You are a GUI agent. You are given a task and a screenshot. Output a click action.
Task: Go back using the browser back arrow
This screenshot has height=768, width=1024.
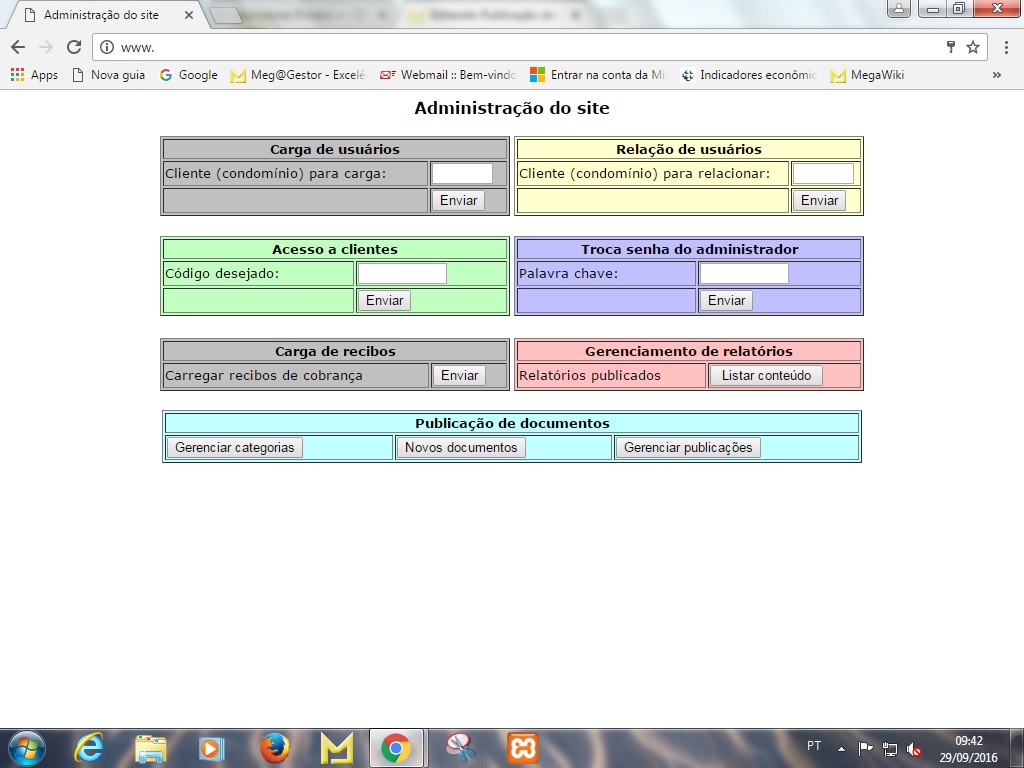click(18, 47)
